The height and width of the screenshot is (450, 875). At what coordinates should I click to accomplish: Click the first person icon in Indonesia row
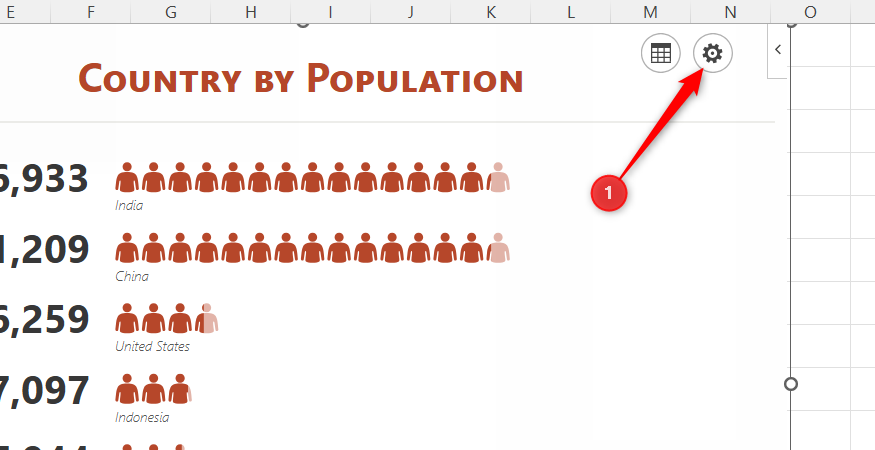(127, 389)
